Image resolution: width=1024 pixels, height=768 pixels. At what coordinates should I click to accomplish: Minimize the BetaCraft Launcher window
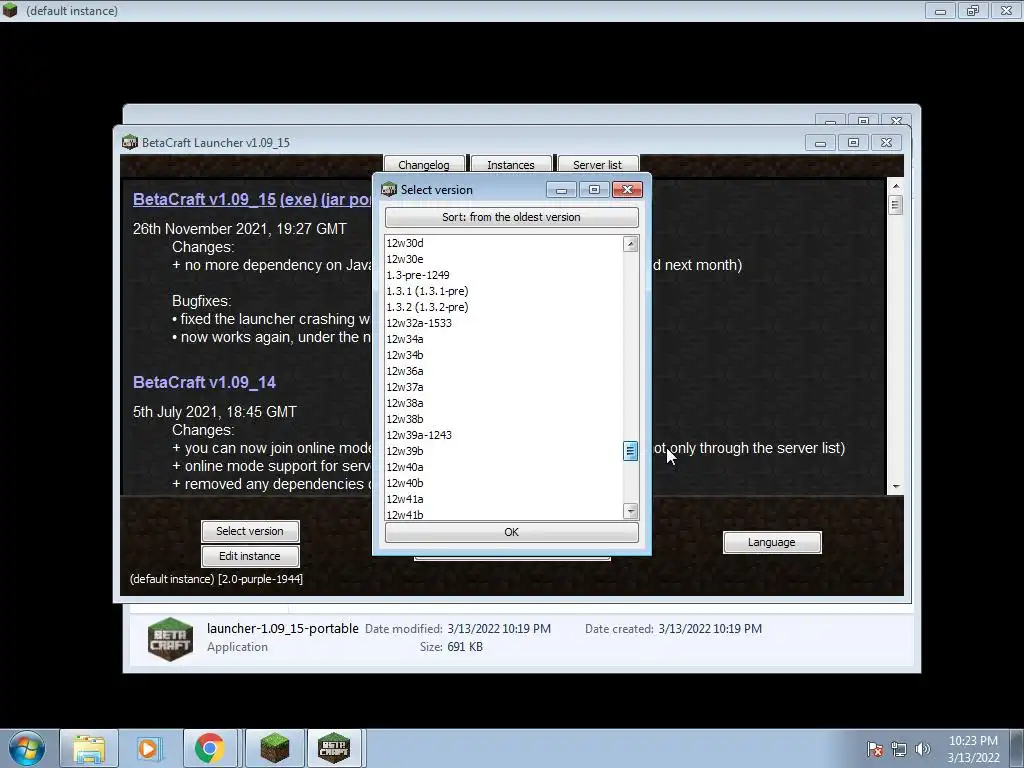(x=820, y=142)
